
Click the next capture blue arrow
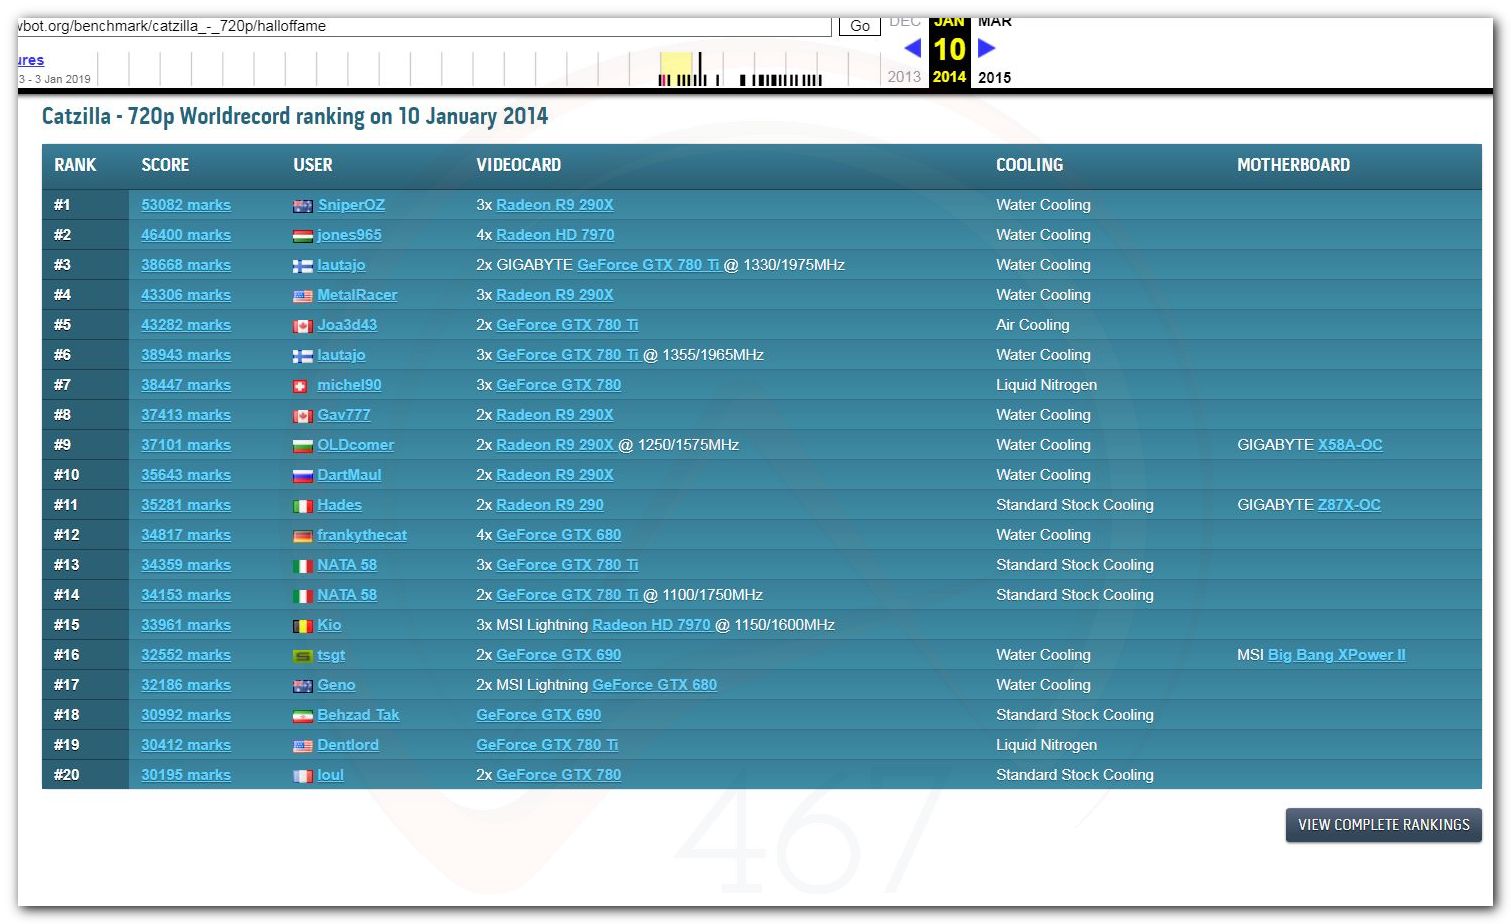point(986,47)
